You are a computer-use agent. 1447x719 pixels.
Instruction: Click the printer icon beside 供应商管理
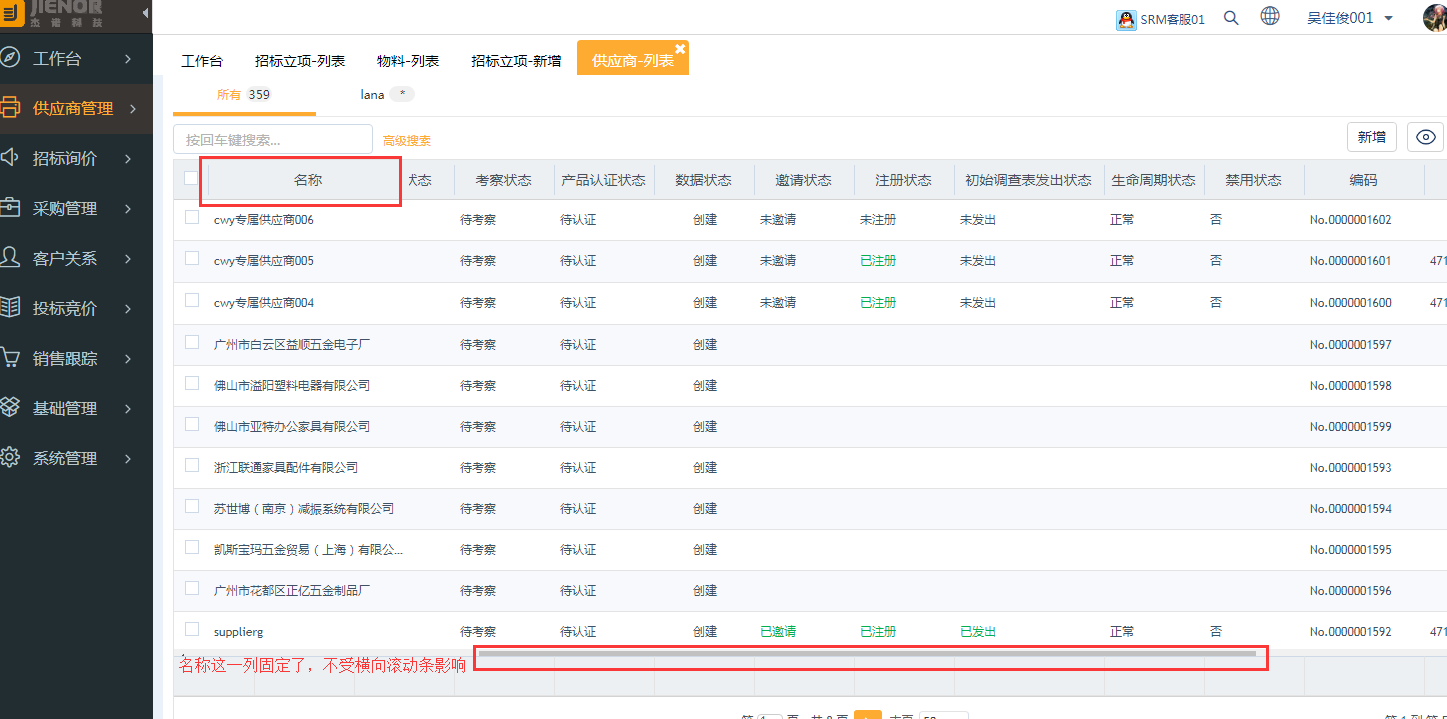(9, 108)
